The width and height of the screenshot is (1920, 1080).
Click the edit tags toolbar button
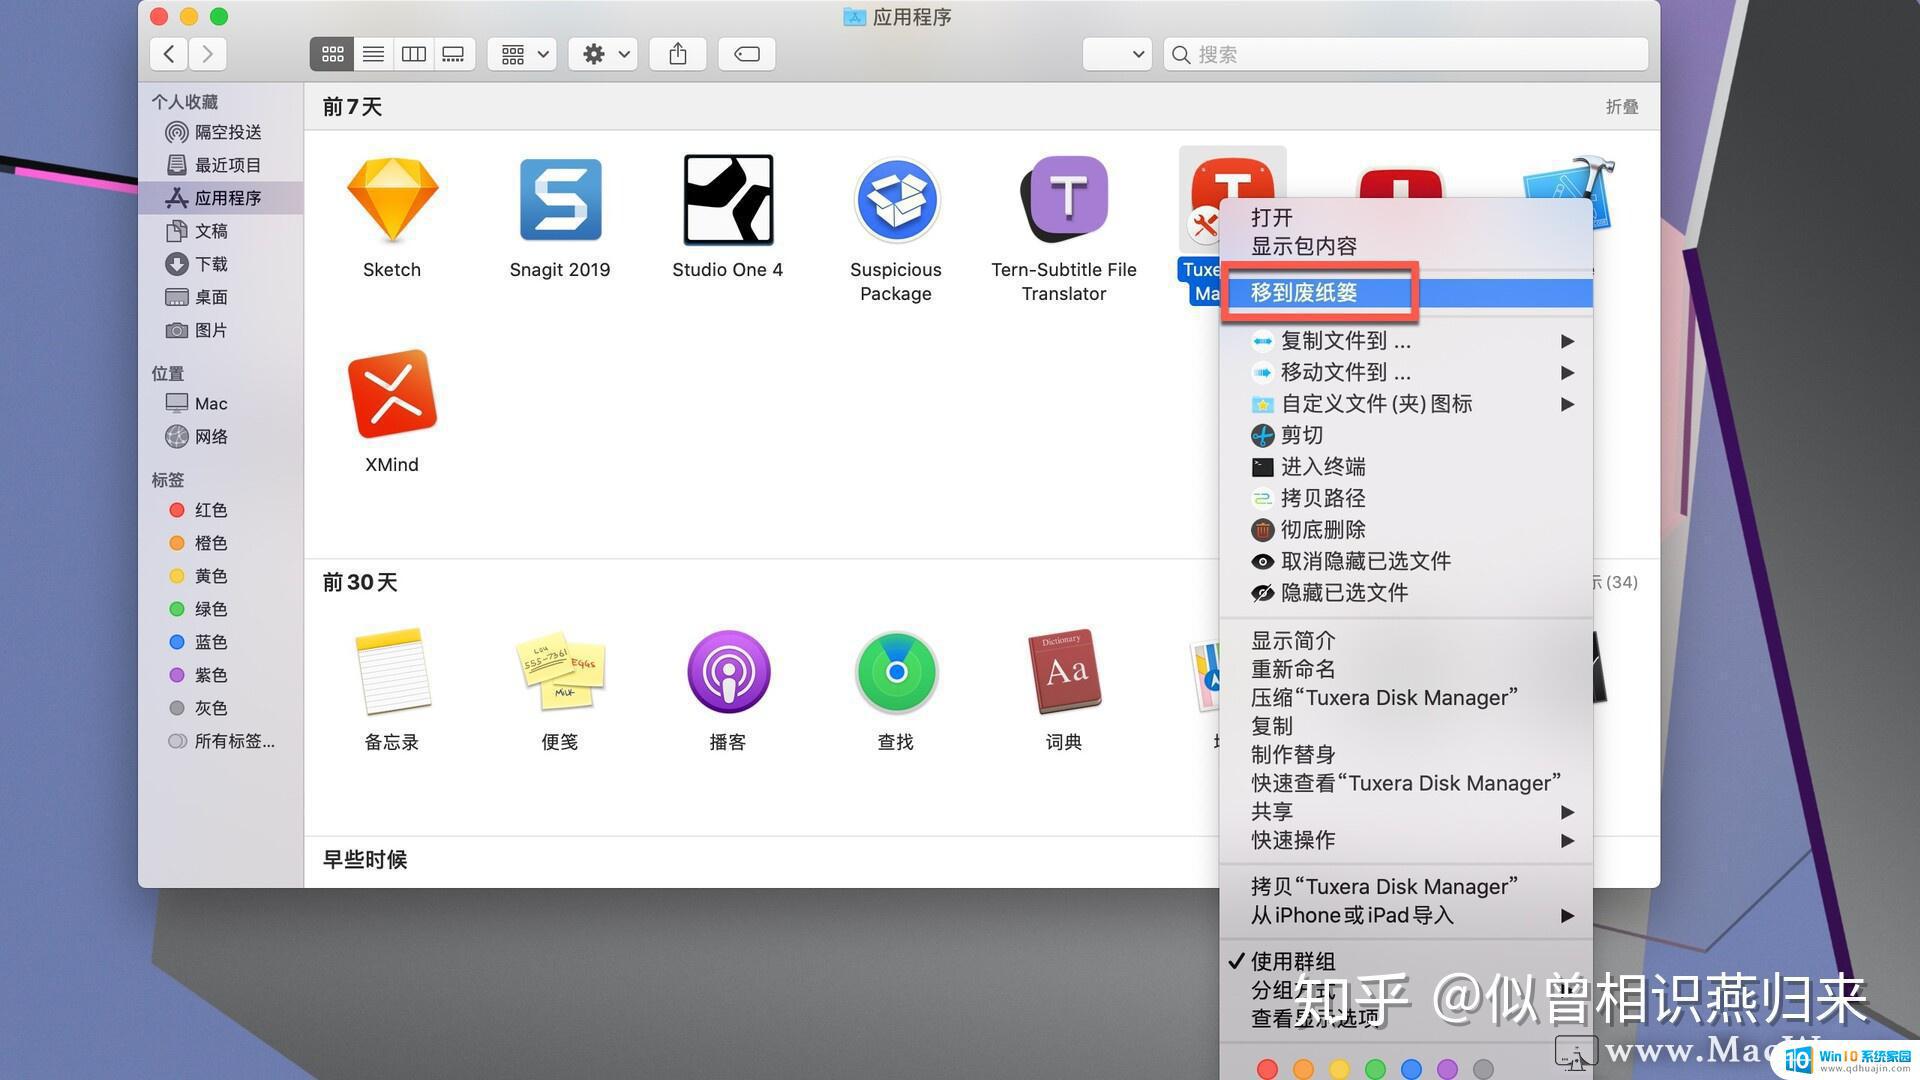[x=747, y=54]
